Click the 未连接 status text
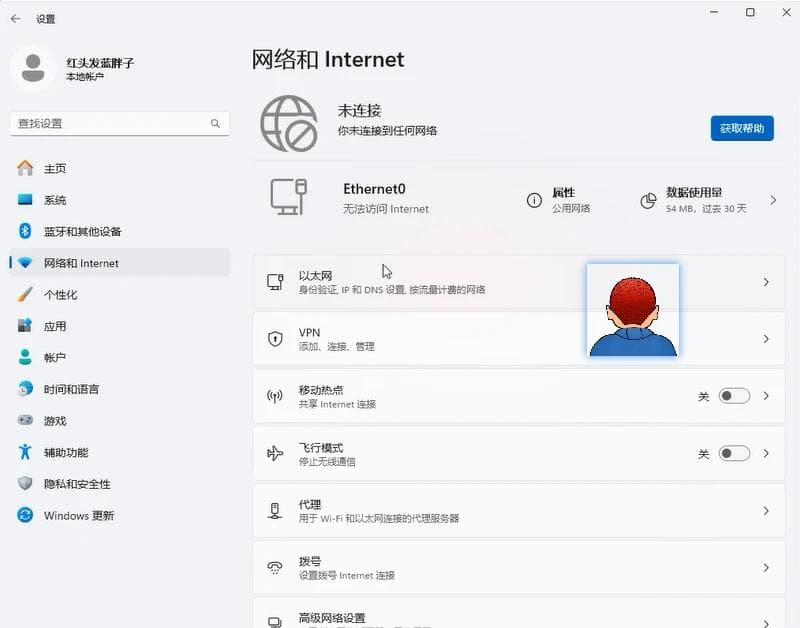 359,110
